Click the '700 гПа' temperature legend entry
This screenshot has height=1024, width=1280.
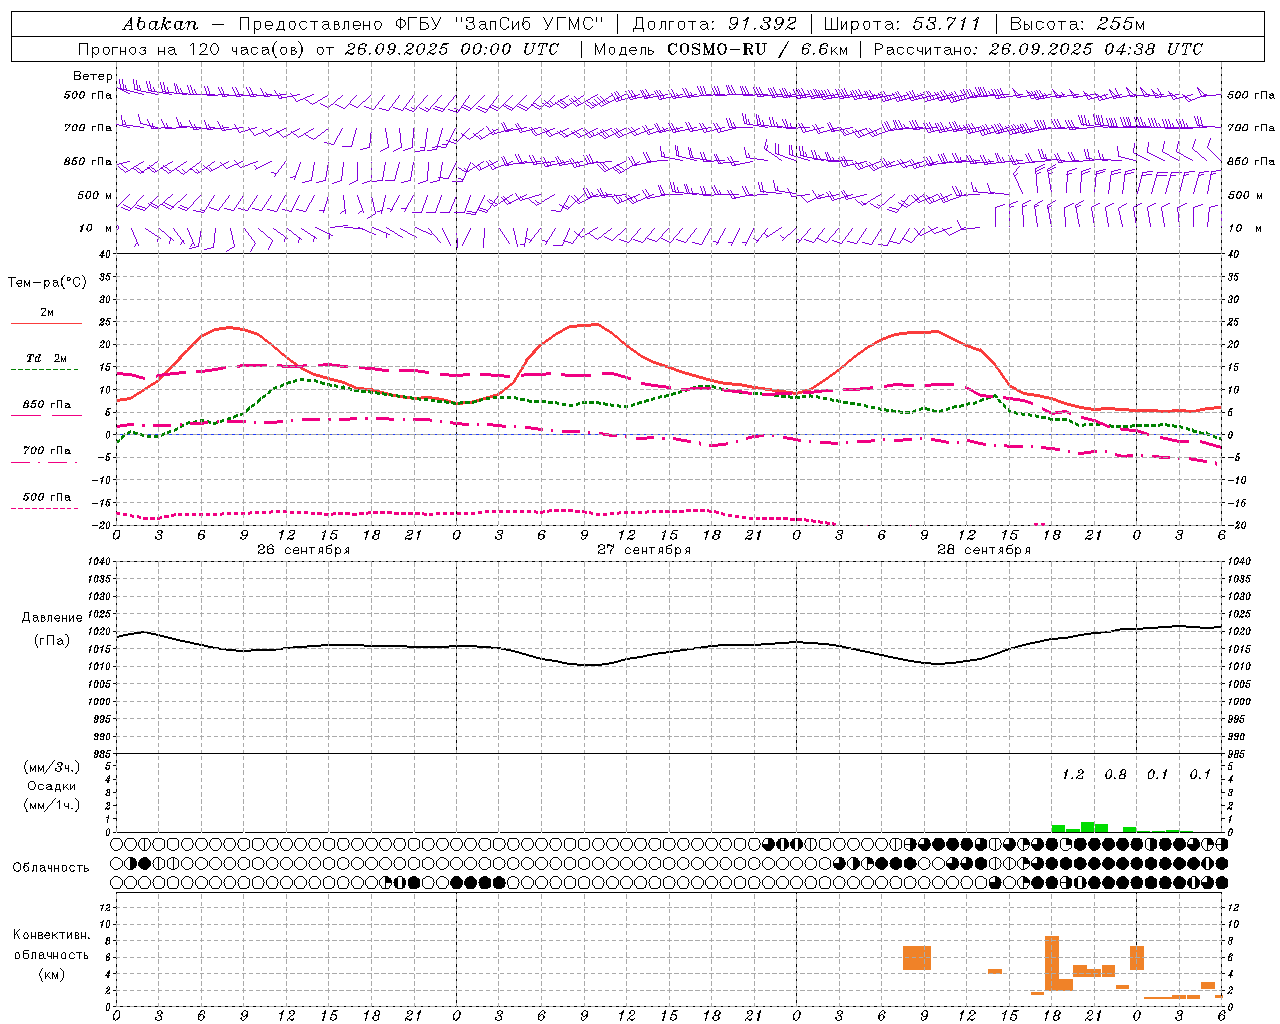(46, 451)
